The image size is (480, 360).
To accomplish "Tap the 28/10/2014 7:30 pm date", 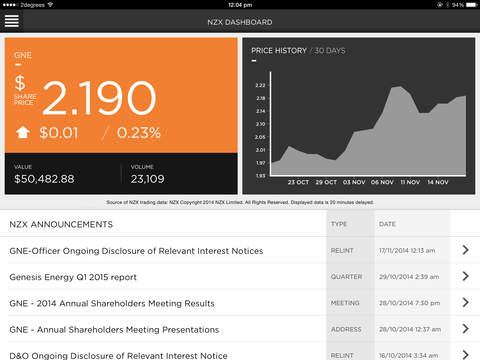I will 409,303.
